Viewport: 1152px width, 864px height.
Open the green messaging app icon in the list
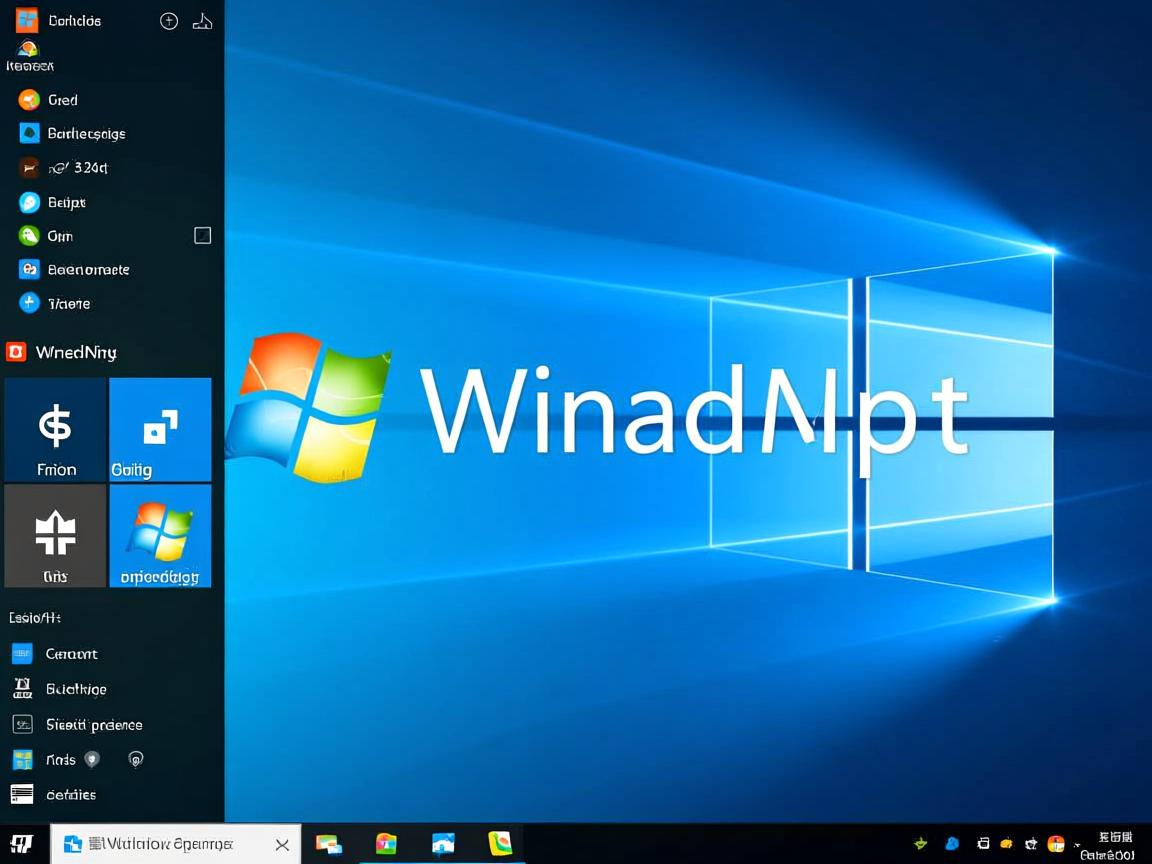click(27, 235)
